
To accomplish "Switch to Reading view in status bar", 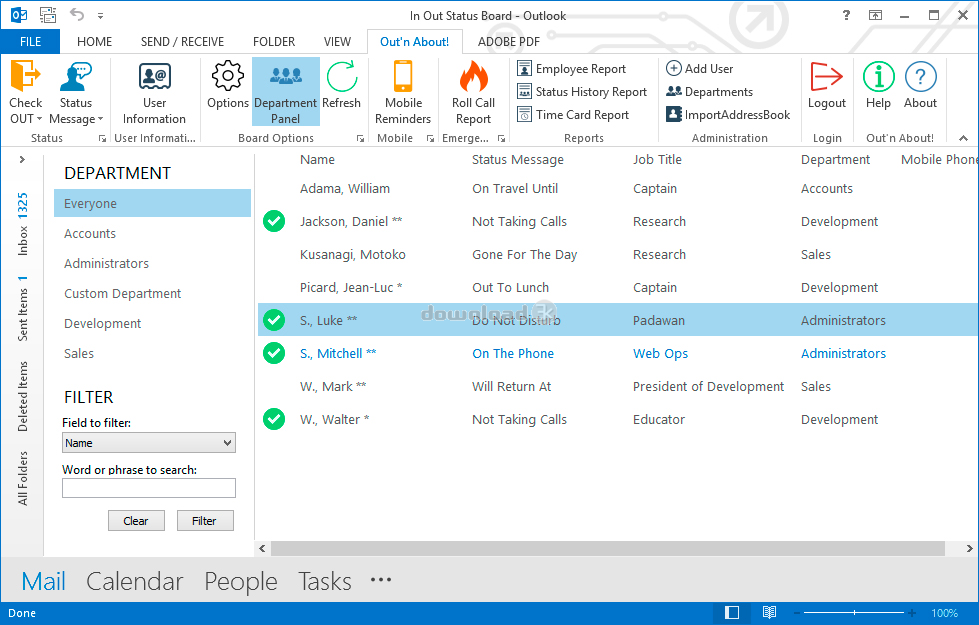I will (769, 613).
